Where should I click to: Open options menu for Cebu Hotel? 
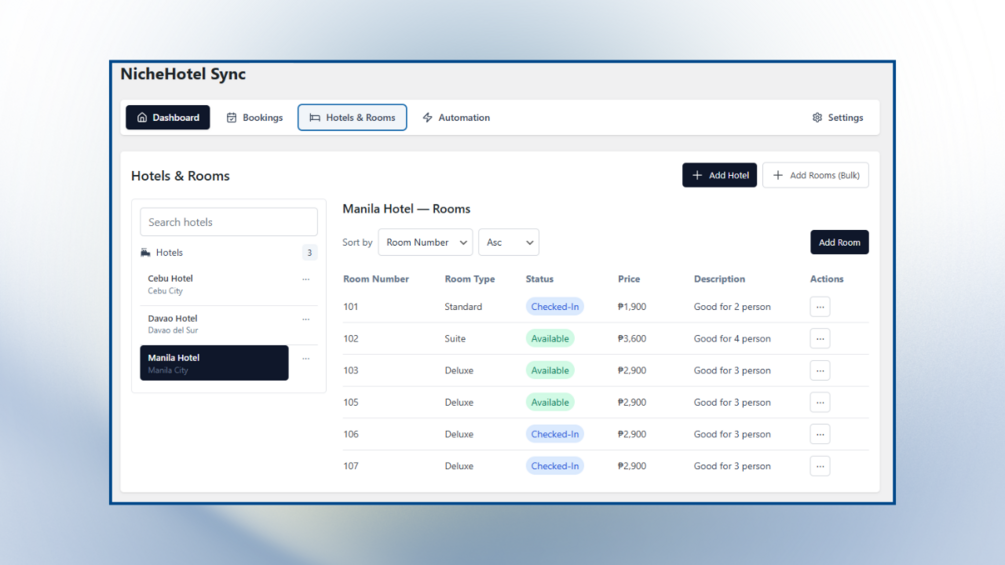coord(306,279)
